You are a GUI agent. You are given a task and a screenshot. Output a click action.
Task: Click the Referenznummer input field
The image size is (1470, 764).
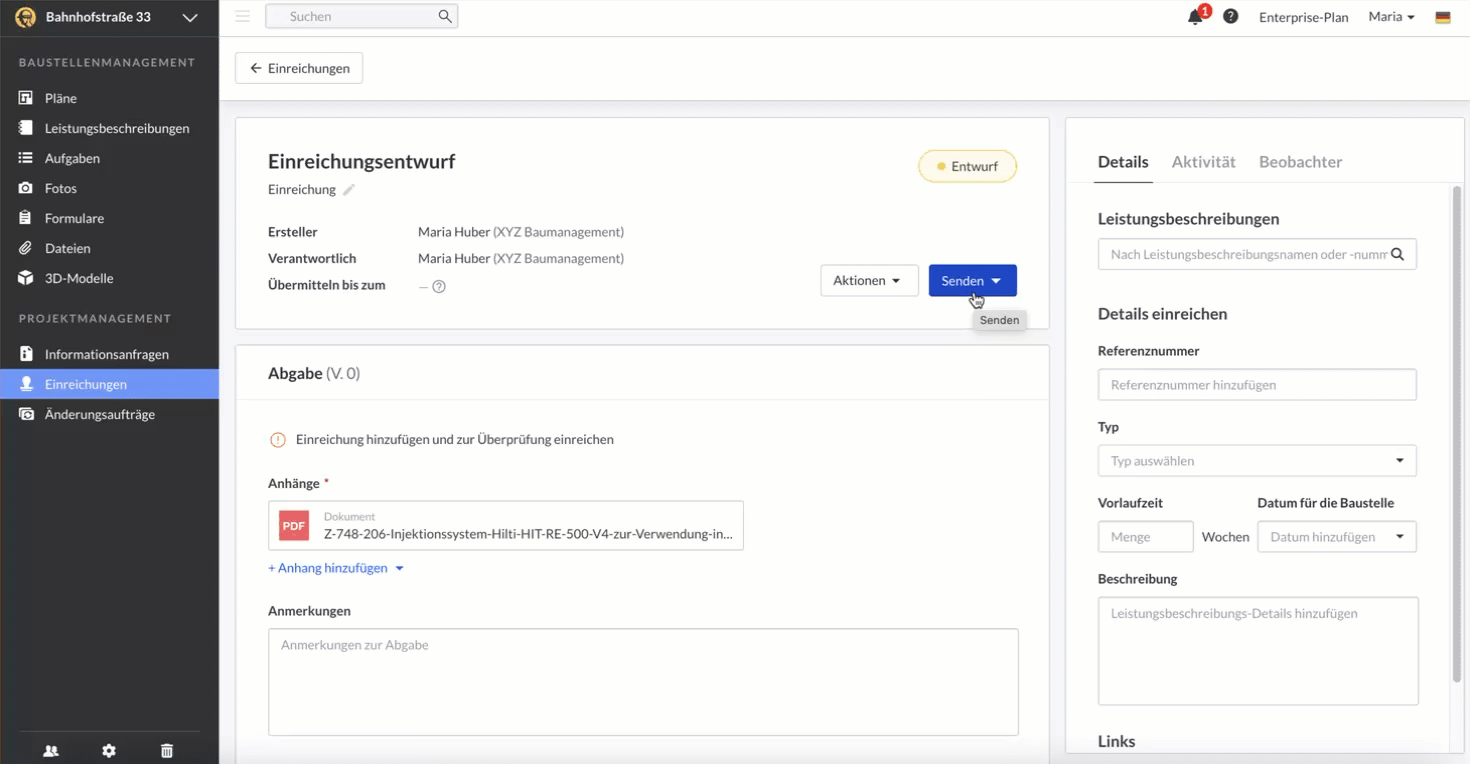pos(1257,385)
